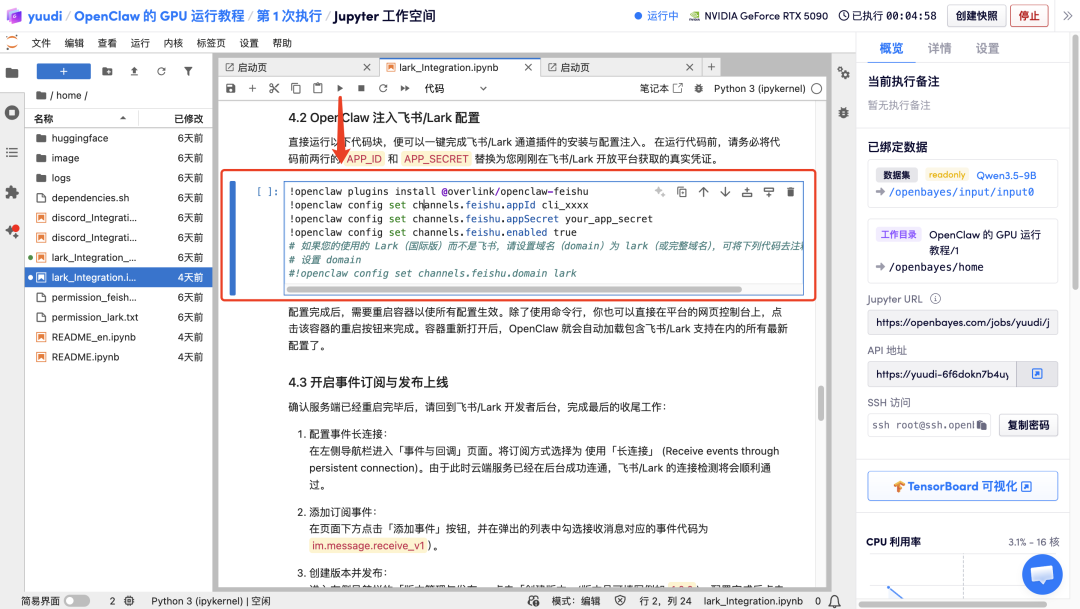The image size is (1080, 609).
Task: Close the lark_Integration.ipynb tab
Action: 528,68
